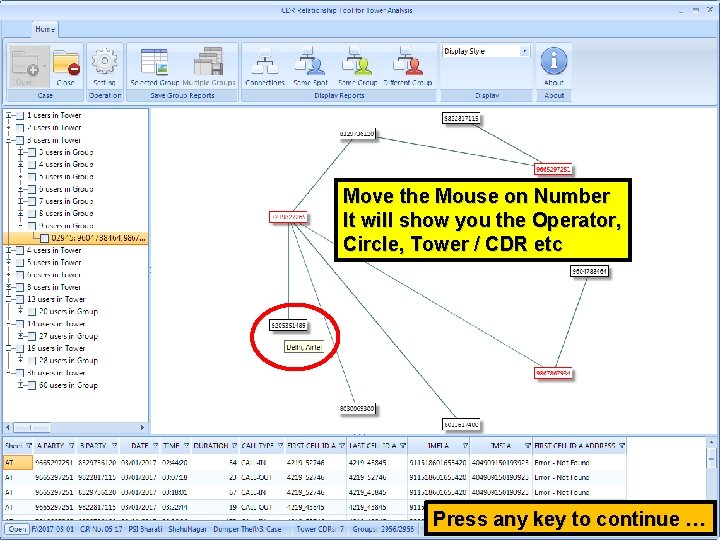Click the IMSI A column filter icon
This screenshot has height=540, width=720.
point(527,446)
